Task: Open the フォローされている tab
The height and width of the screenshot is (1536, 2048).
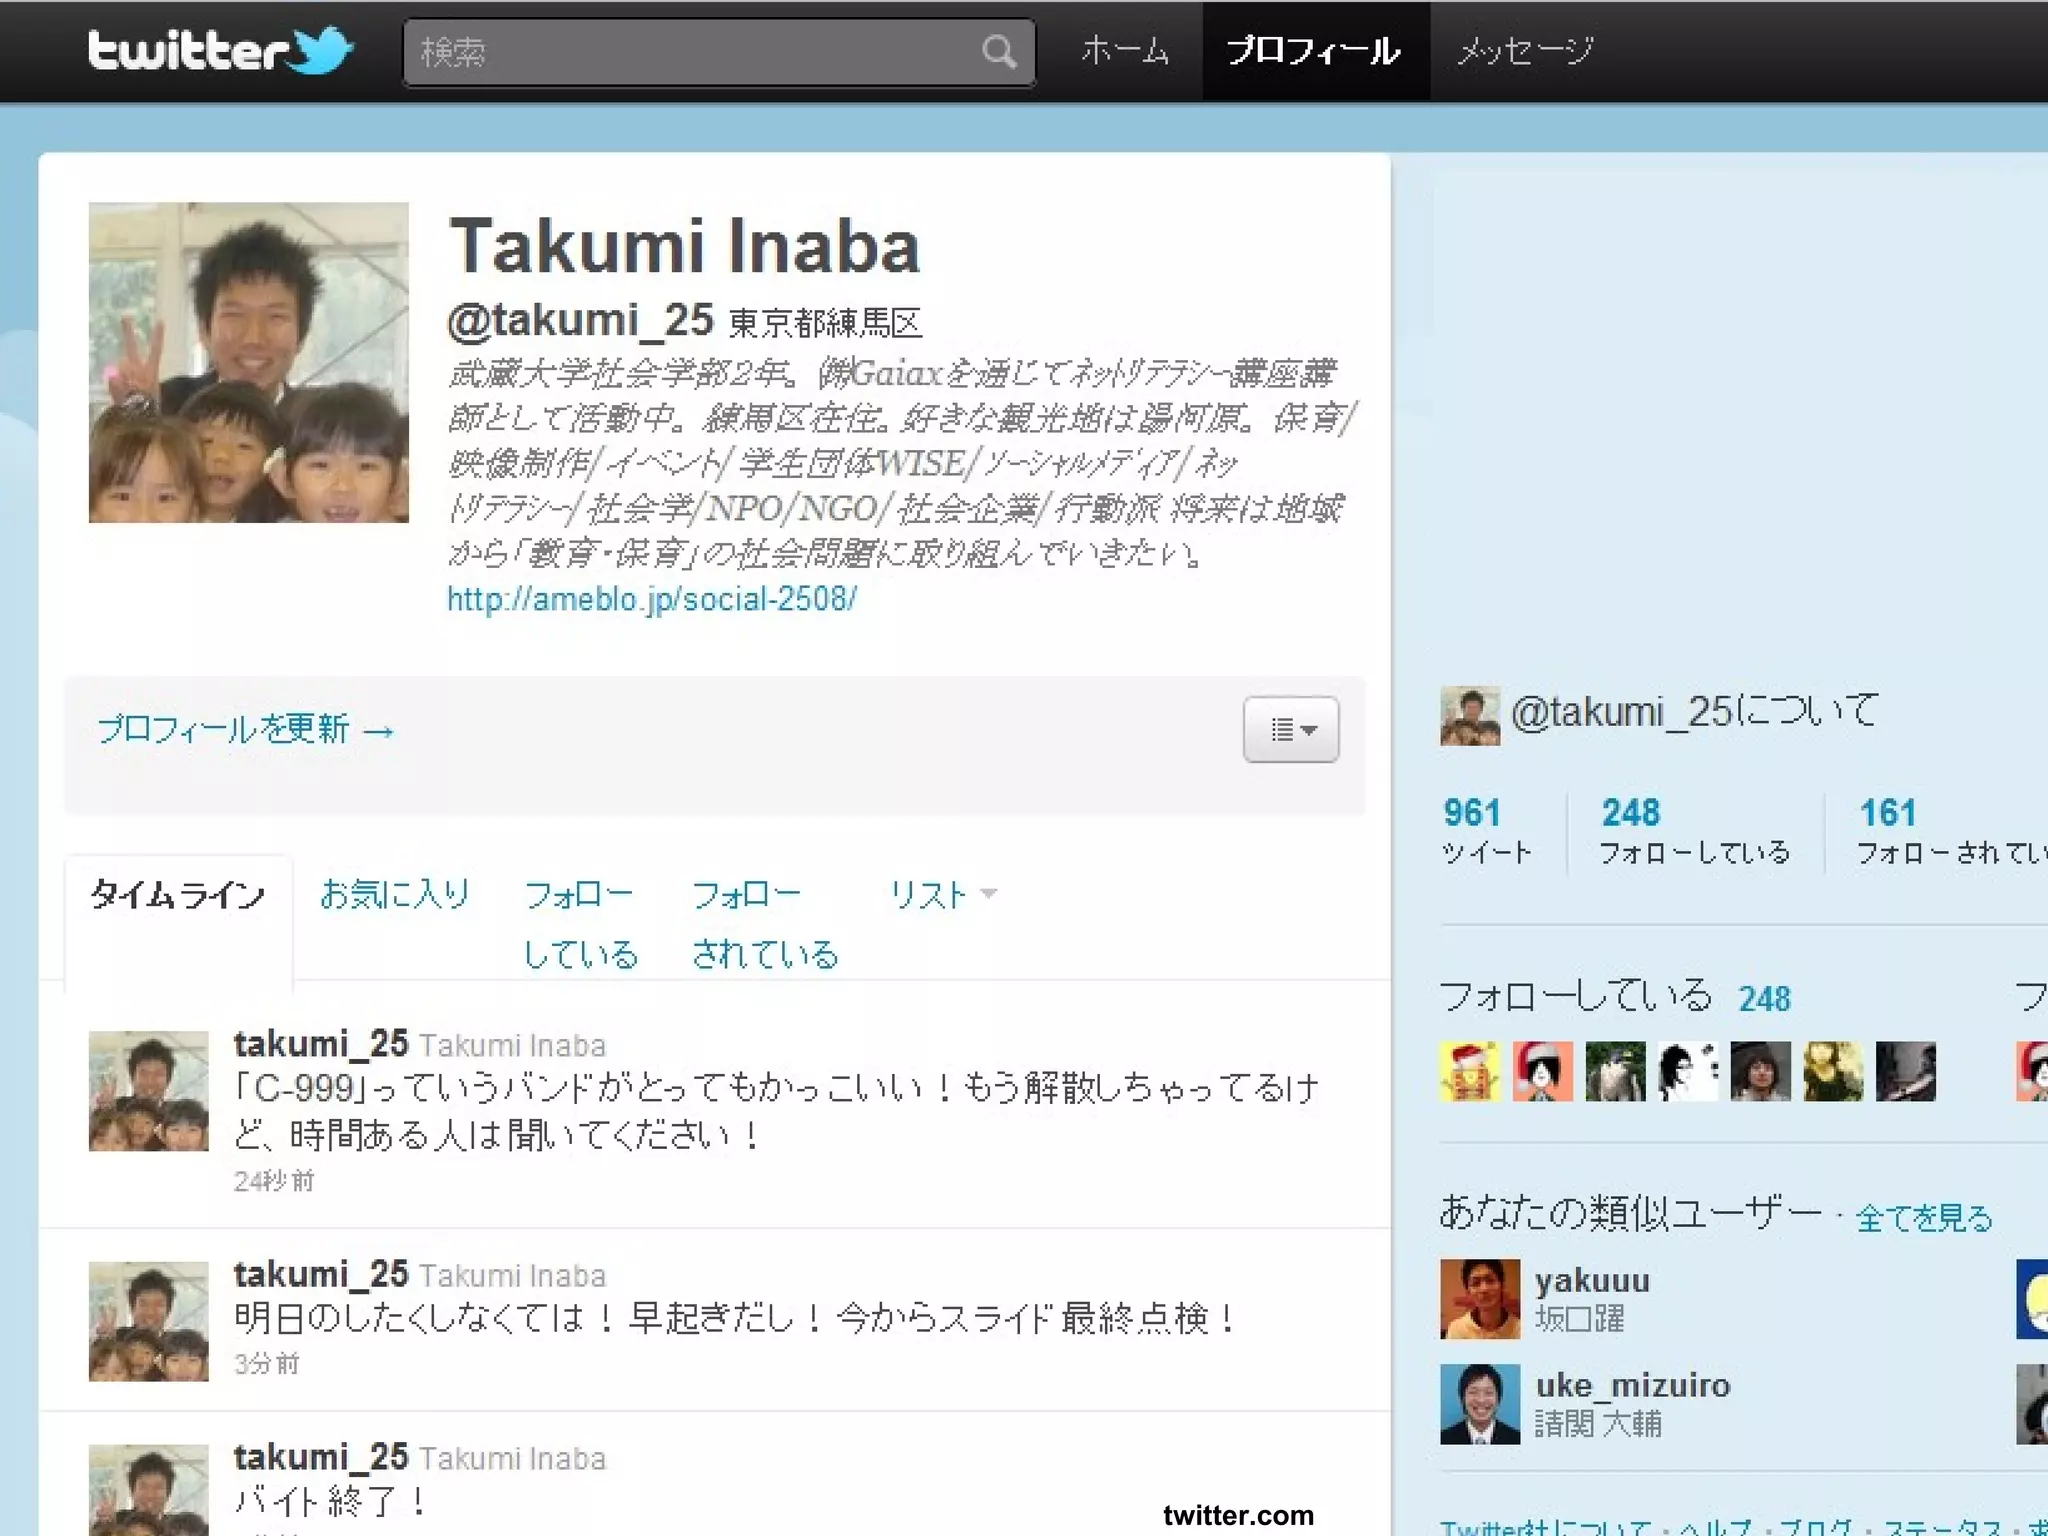Action: click(x=764, y=923)
